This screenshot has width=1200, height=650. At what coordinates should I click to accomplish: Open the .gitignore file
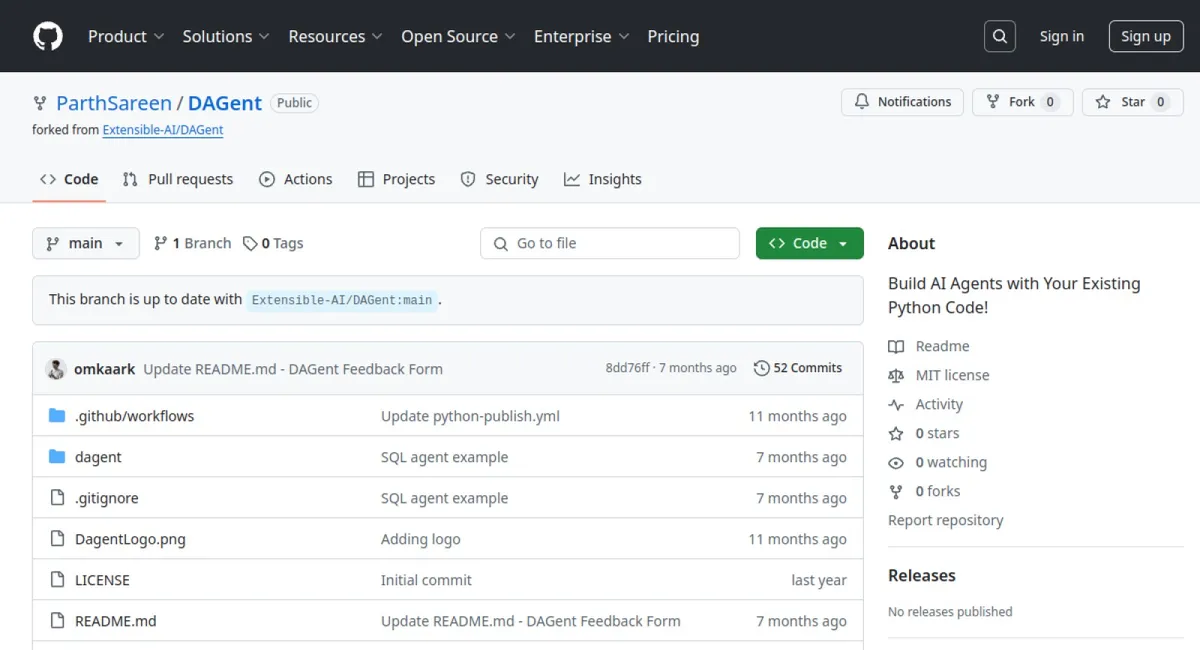107,498
